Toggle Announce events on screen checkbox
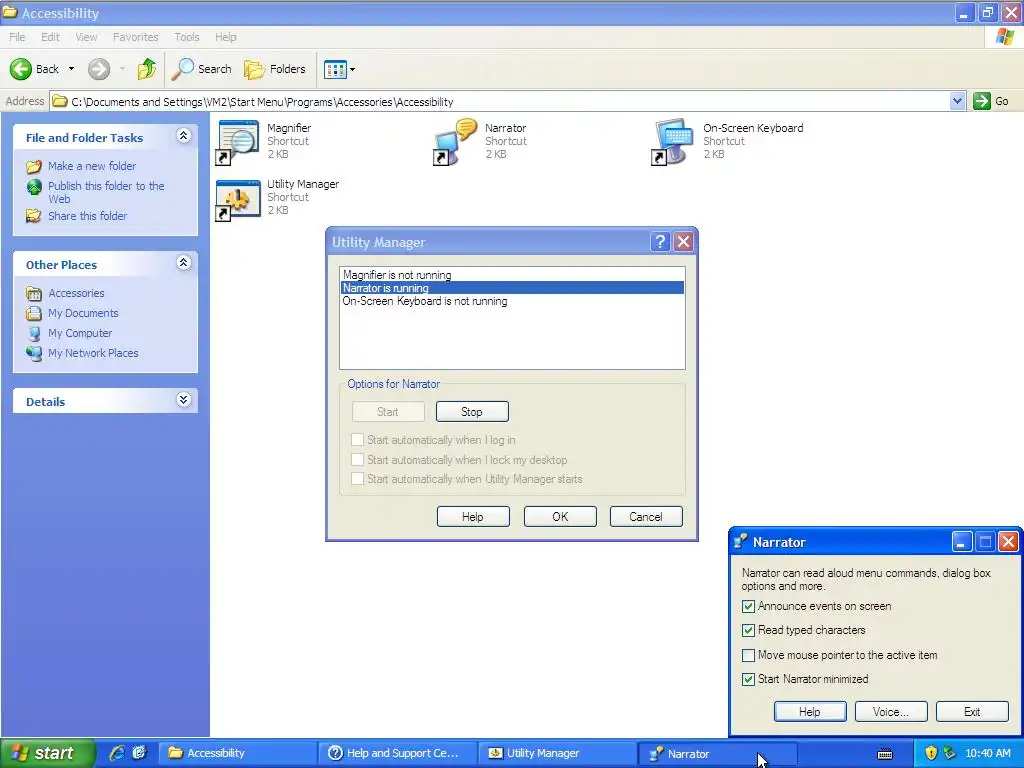The width and height of the screenshot is (1024, 768). tap(748, 607)
